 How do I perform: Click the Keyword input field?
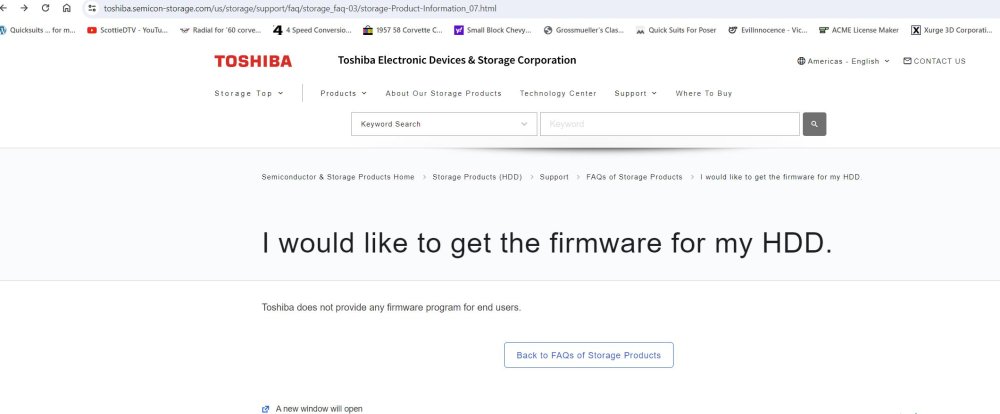[670, 124]
